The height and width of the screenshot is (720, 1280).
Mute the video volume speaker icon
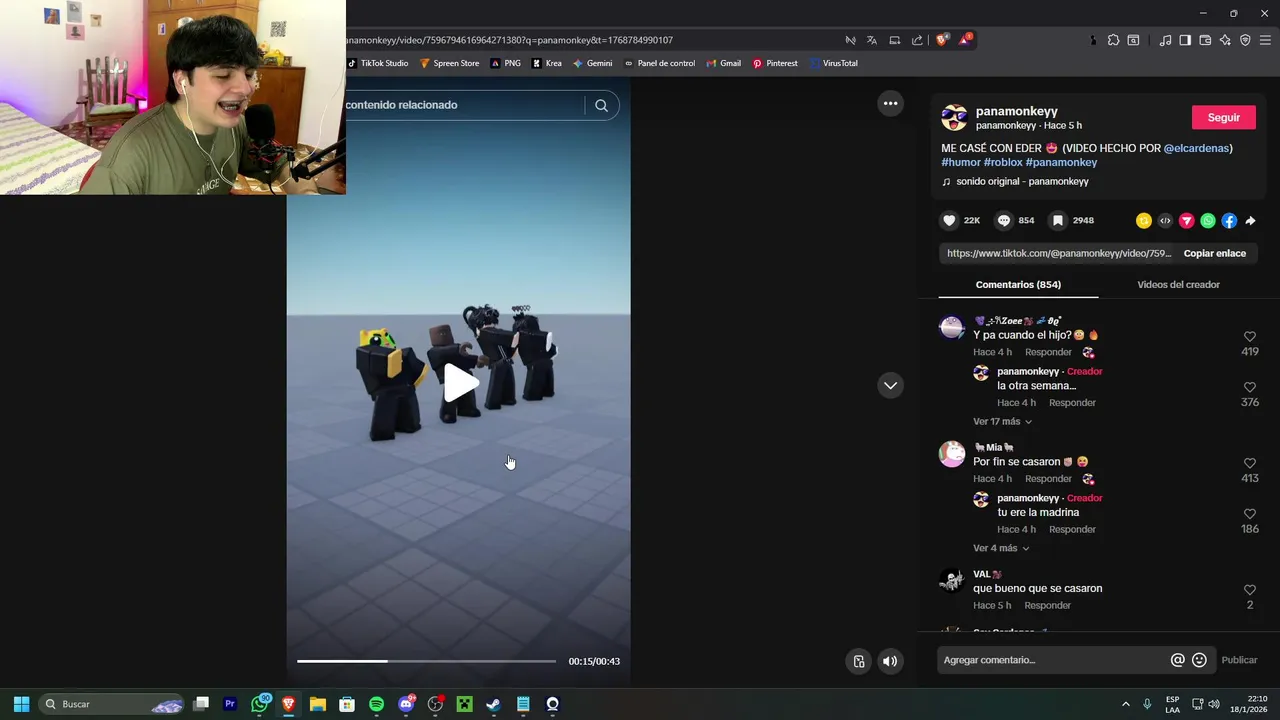[890, 661]
